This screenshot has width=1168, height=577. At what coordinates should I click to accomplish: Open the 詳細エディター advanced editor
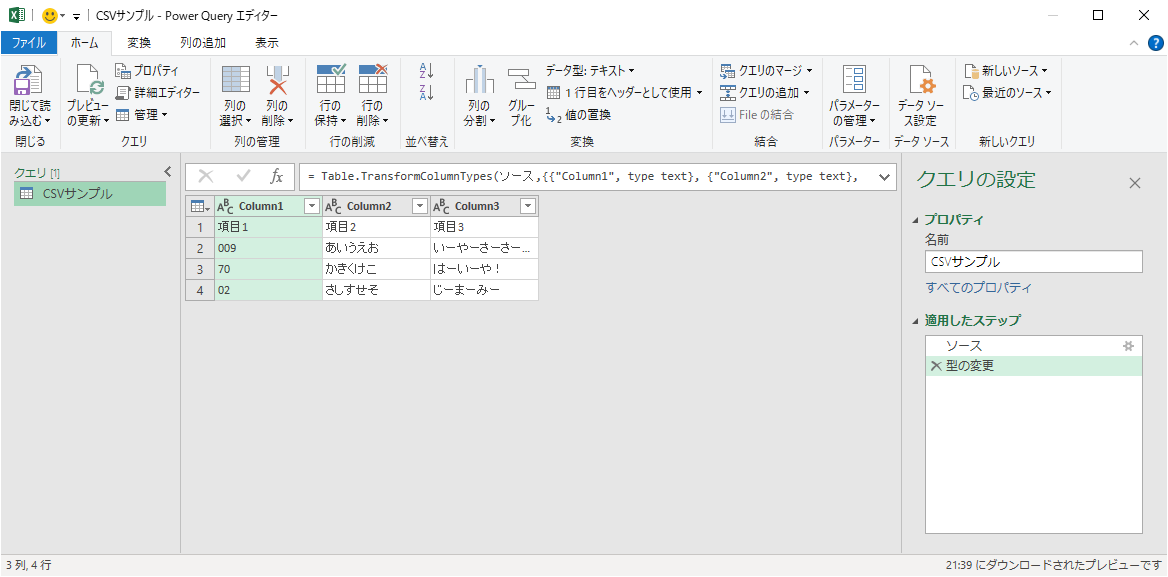[x=158, y=92]
